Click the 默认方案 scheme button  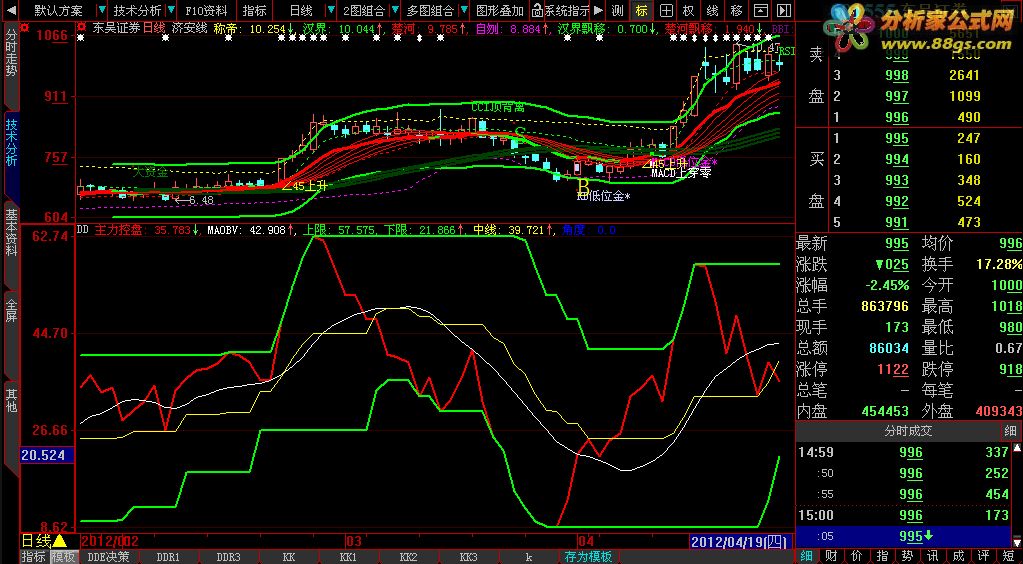(59, 10)
